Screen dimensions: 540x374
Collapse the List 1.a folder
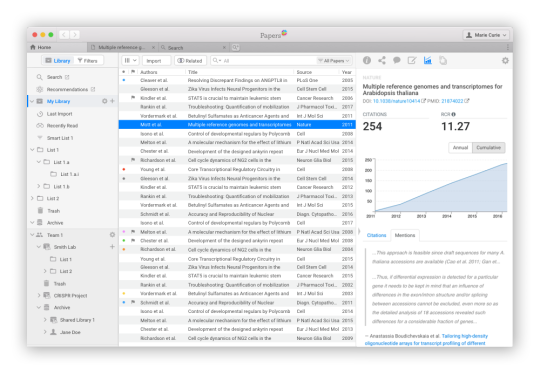[x=39, y=162]
